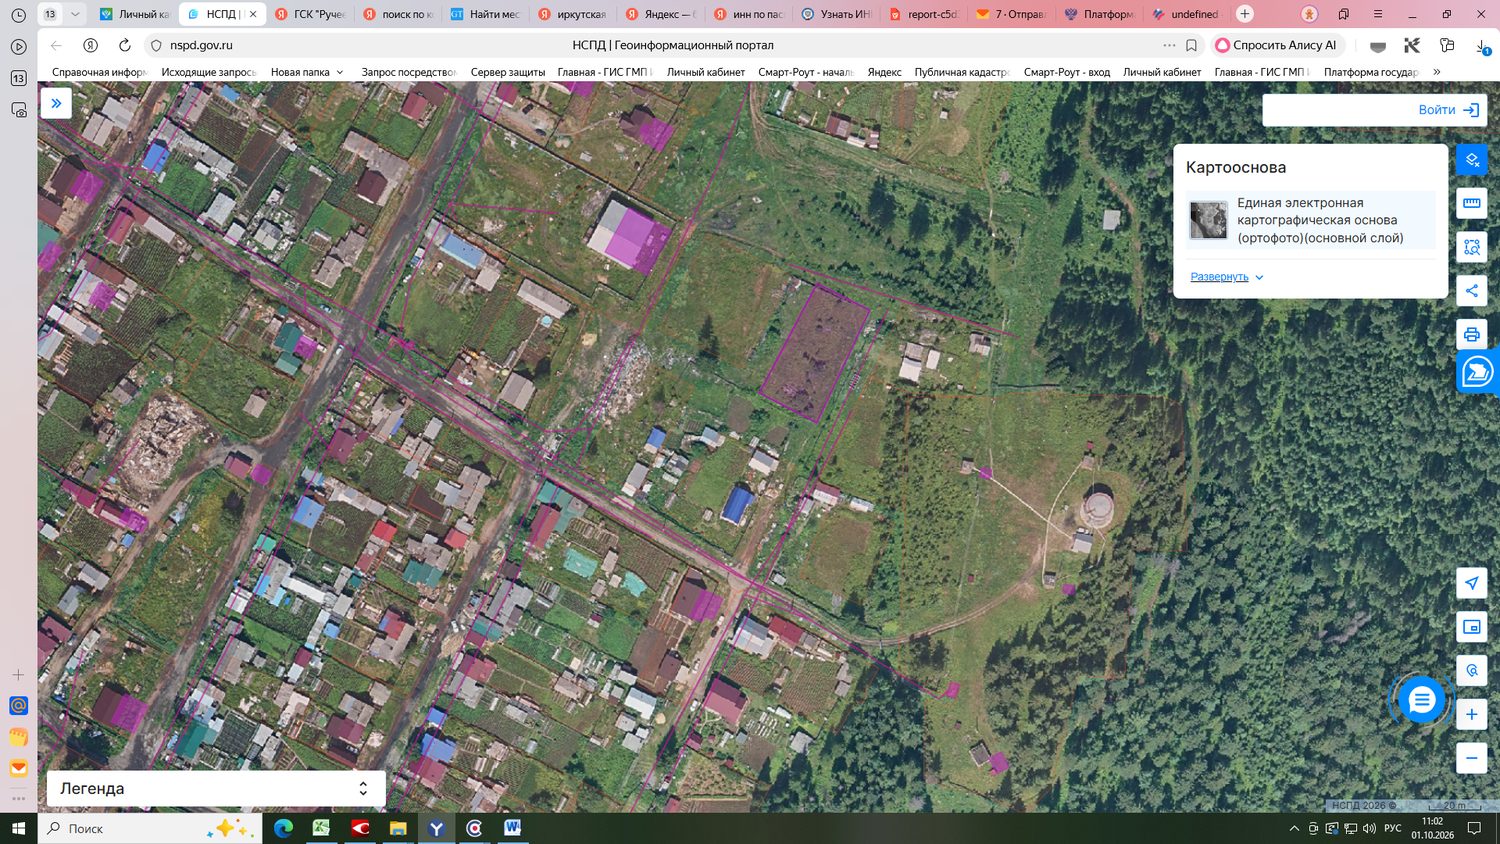Image resolution: width=1500 pixels, height=844 pixels.
Task: Open Word from the Windows taskbar
Action: pyautogui.click(x=512, y=828)
